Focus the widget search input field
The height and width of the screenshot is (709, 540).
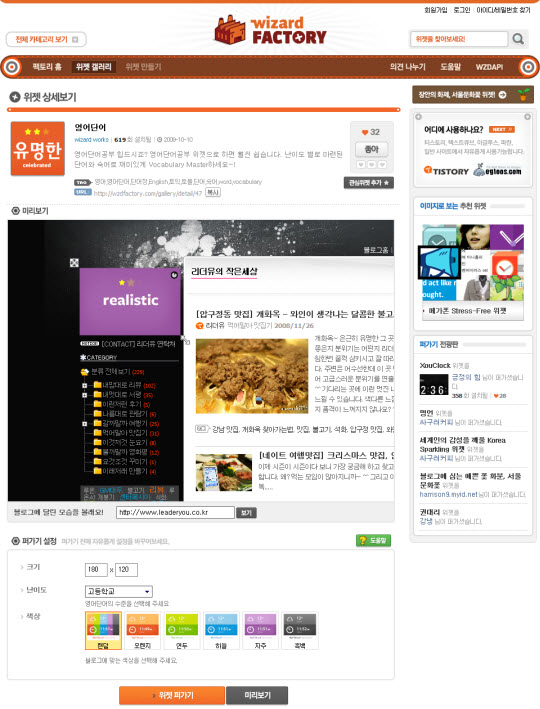click(459, 39)
